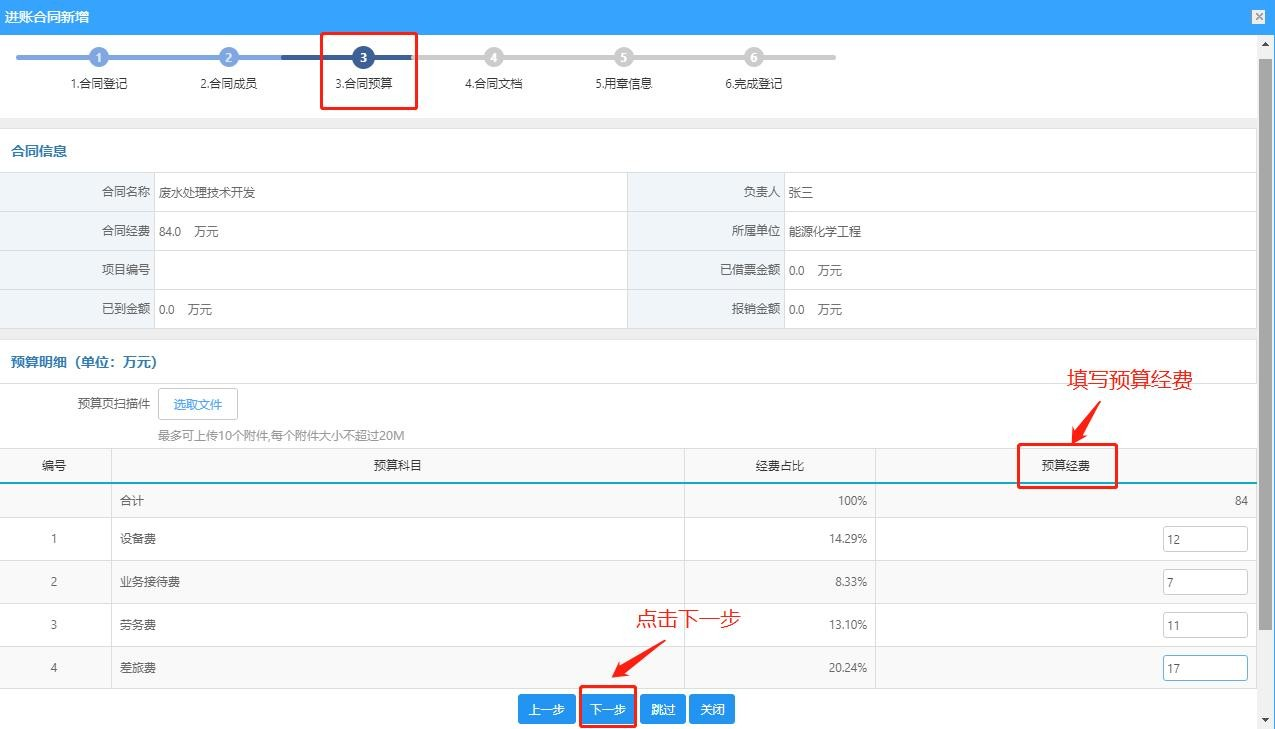Edit the 劳务费 budget amount field
The width and height of the screenshot is (1275, 729).
(1205, 625)
